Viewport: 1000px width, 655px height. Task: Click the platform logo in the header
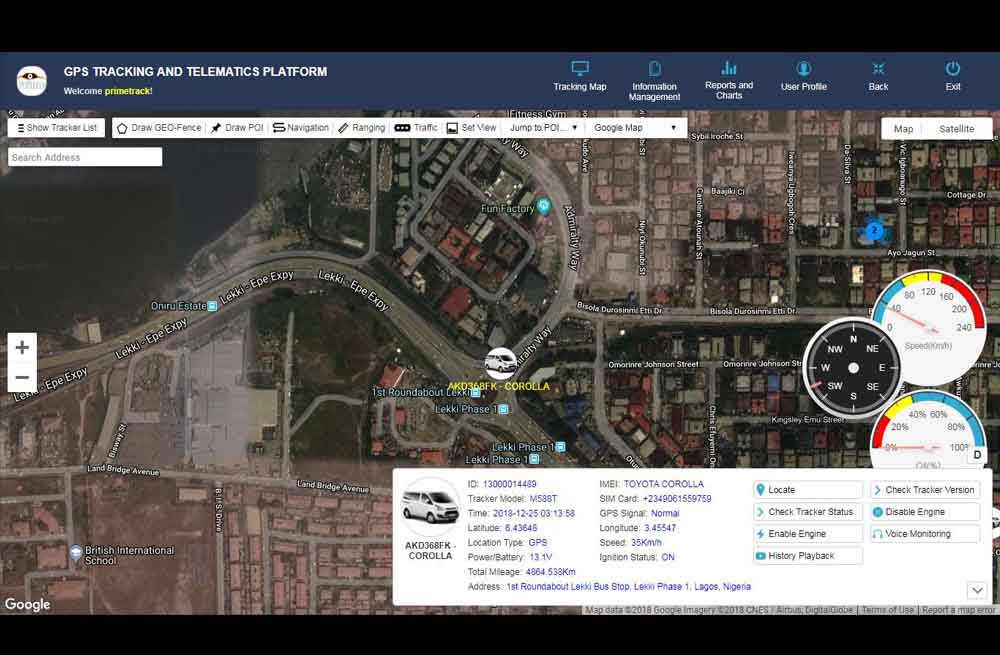(x=32, y=81)
